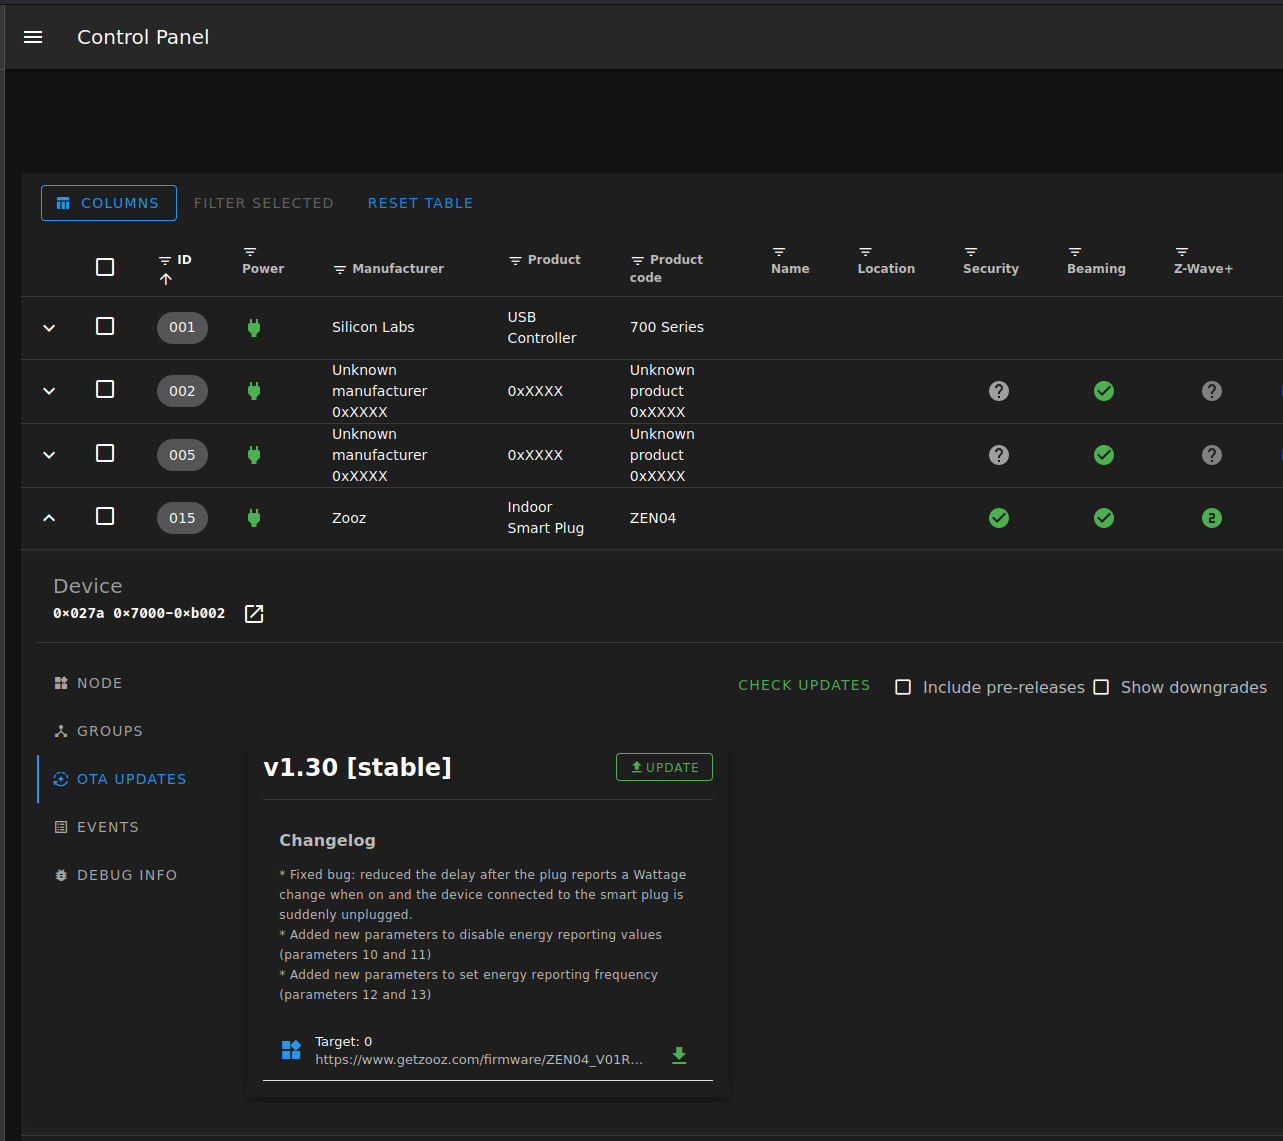This screenshot has width=1283, height=1141.
Task: Expand the row for node 005
Action: tap(48, 455)
